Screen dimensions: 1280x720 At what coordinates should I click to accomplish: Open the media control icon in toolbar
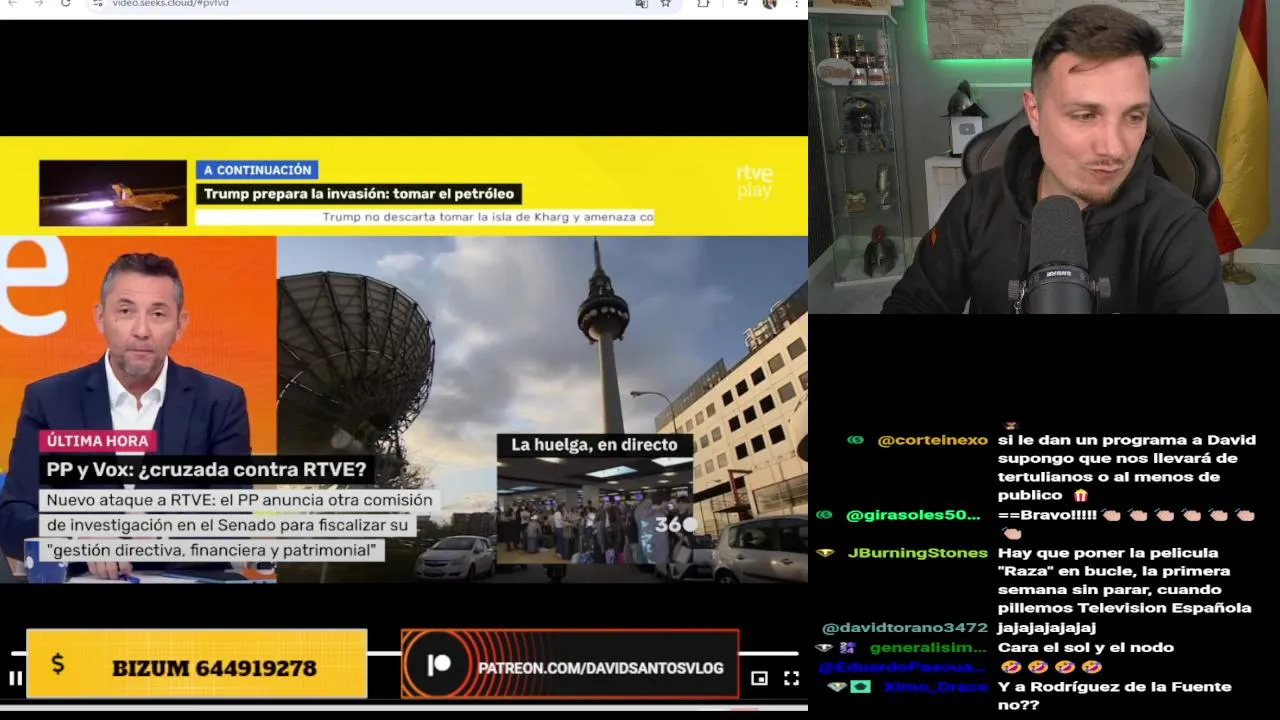tap(742, 3)
